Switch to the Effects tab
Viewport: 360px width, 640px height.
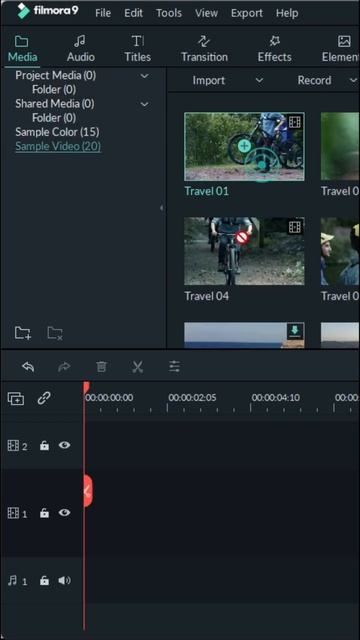pyautogui.click(x=274, y=49)
